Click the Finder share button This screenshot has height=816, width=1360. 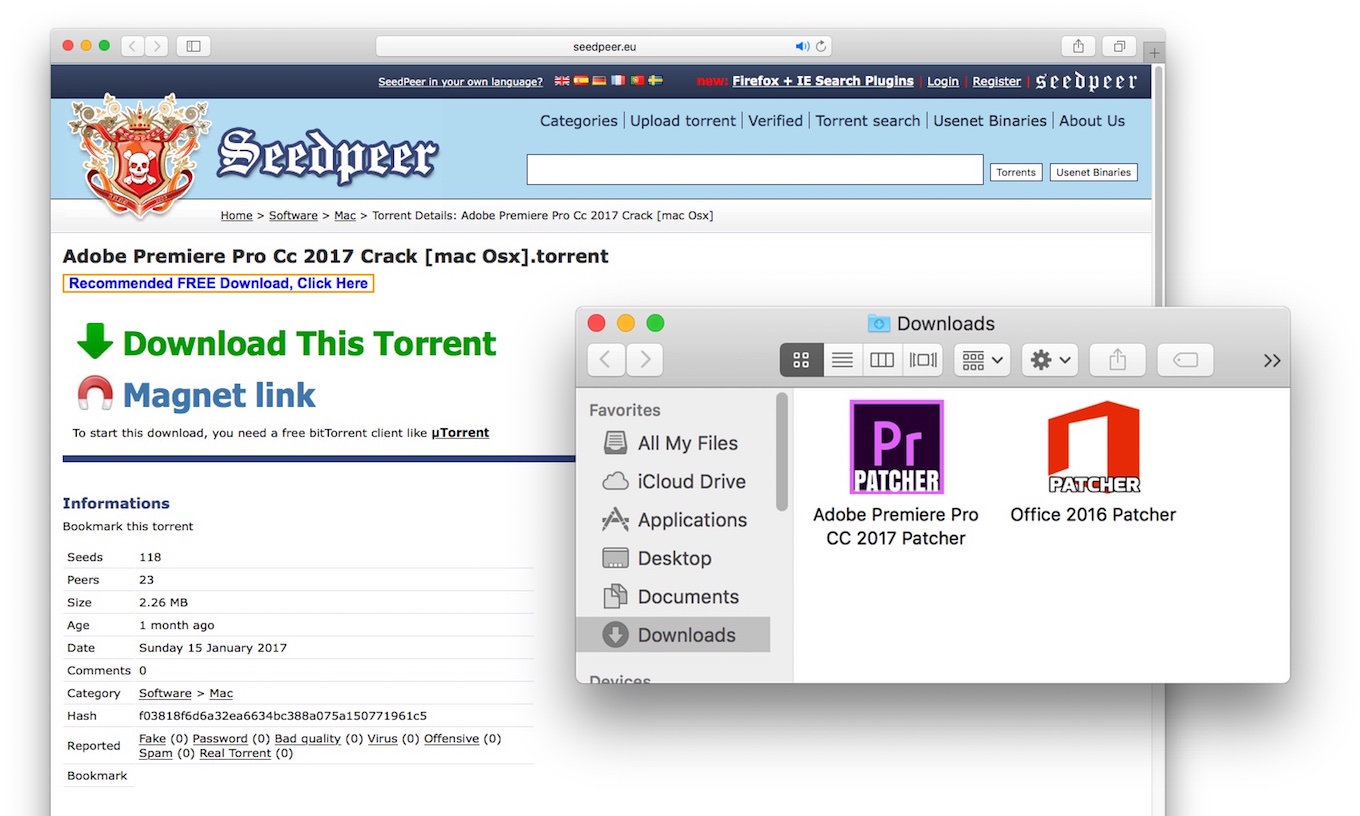point(1117,360)
